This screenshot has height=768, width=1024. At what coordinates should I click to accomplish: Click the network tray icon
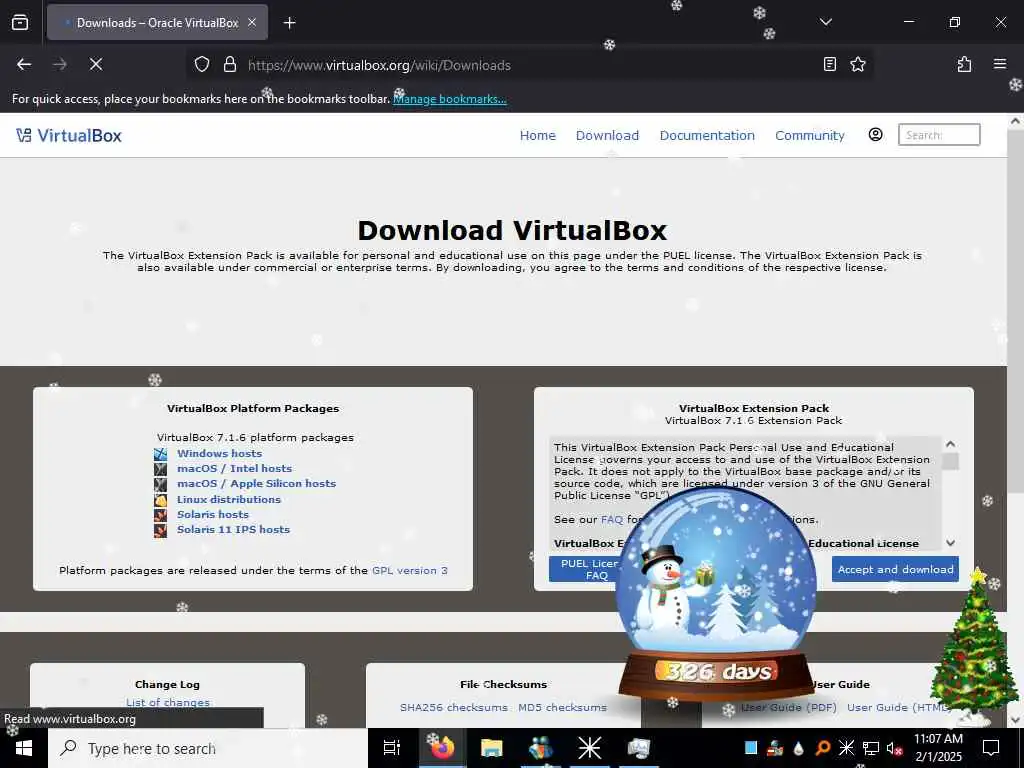point(870,748)
